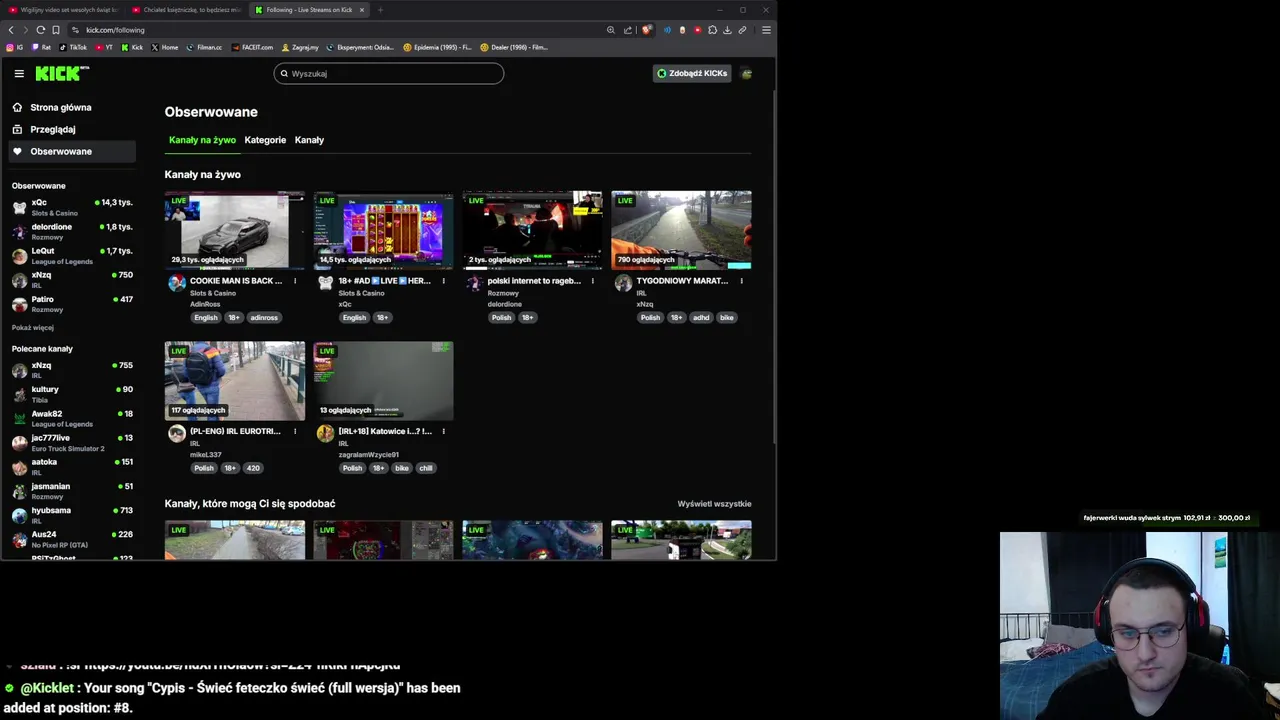This screenshot has width=1280, height=720.
Task: Click the 420 tag chip
Action: 253,468
